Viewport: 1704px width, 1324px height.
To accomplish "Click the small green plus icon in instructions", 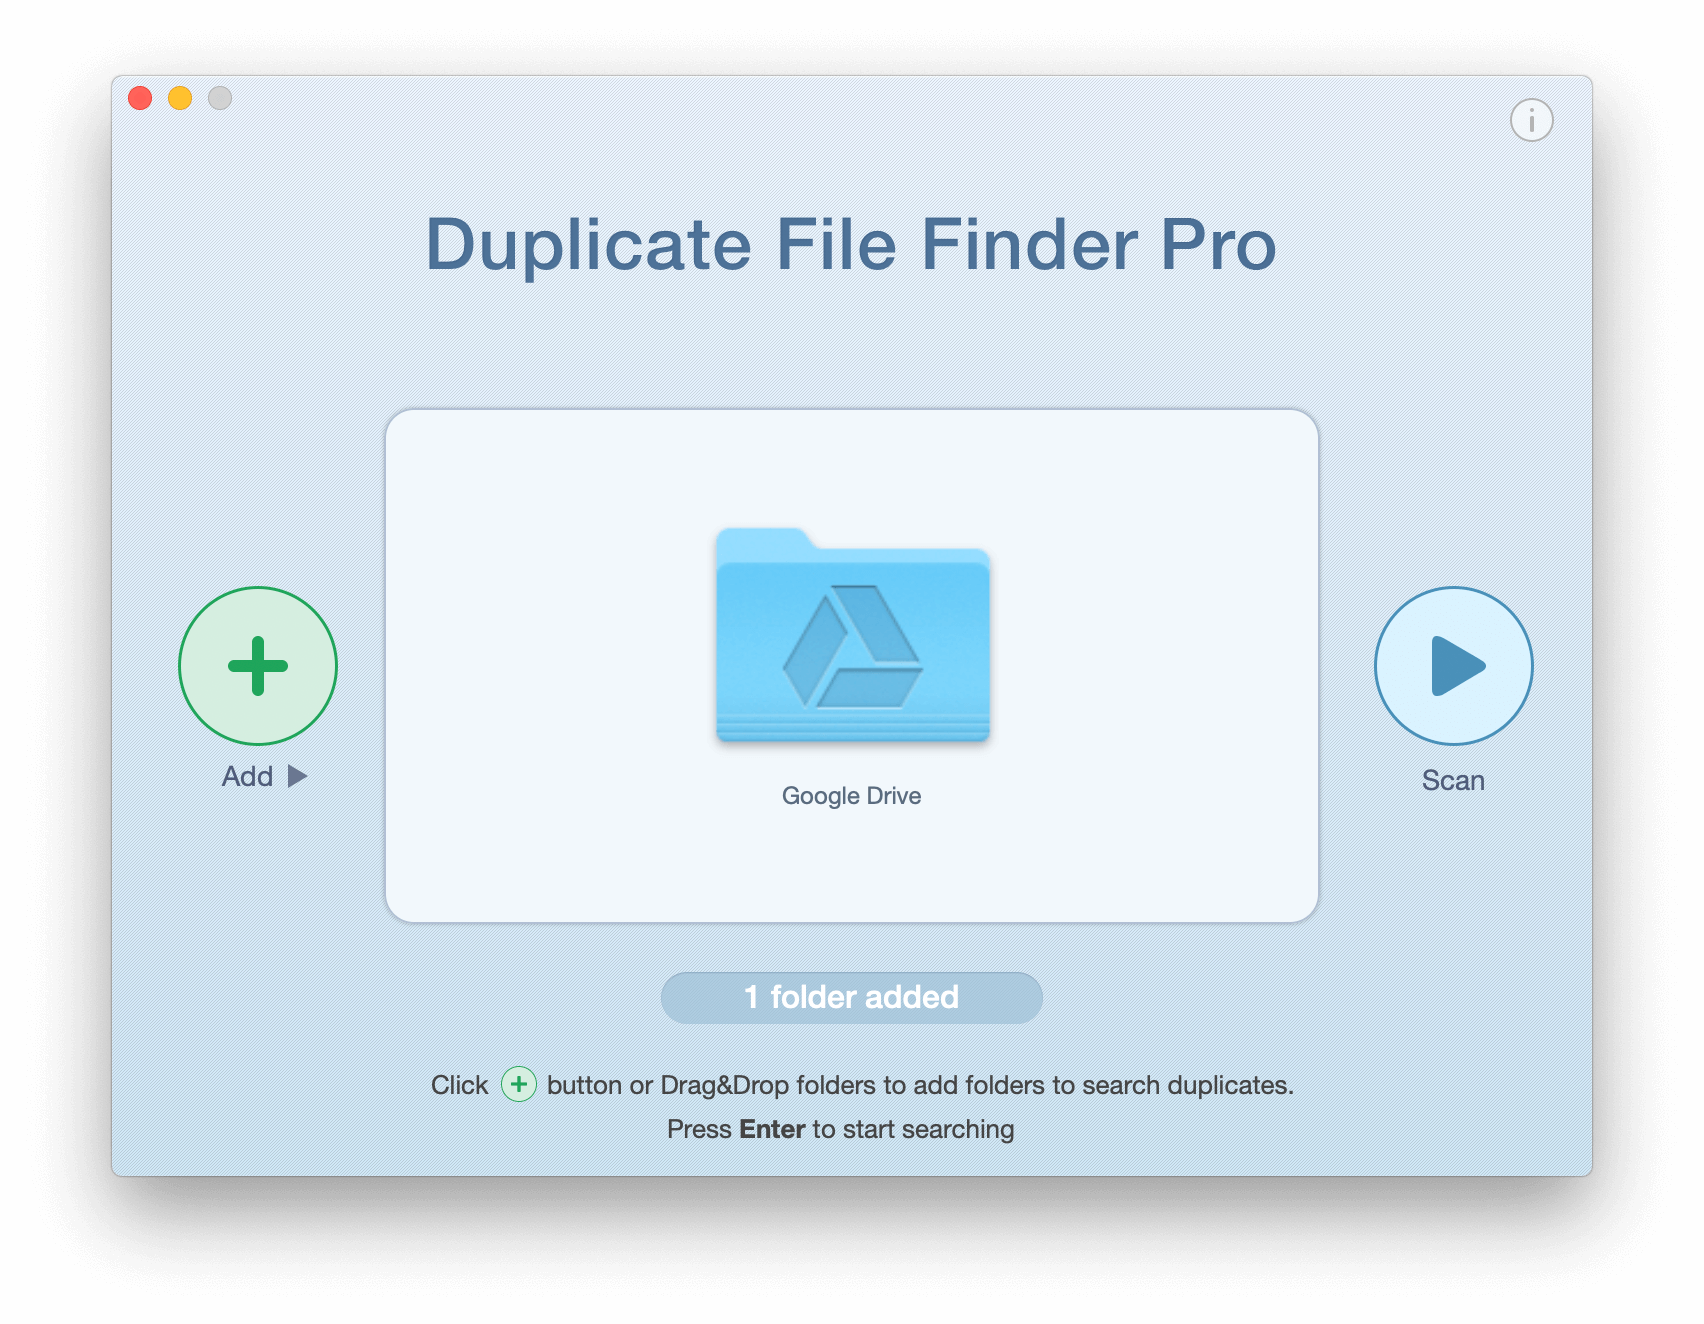I will pos(519,1084).
